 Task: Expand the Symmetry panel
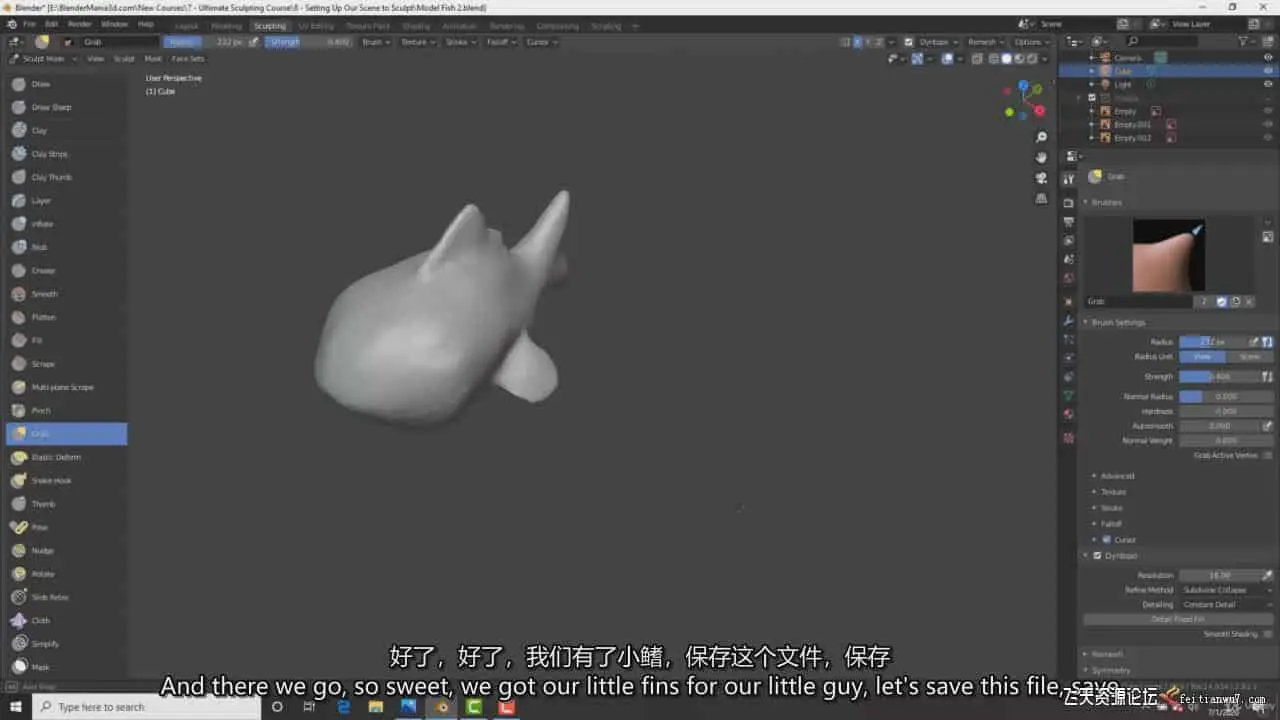(1111, 670)
